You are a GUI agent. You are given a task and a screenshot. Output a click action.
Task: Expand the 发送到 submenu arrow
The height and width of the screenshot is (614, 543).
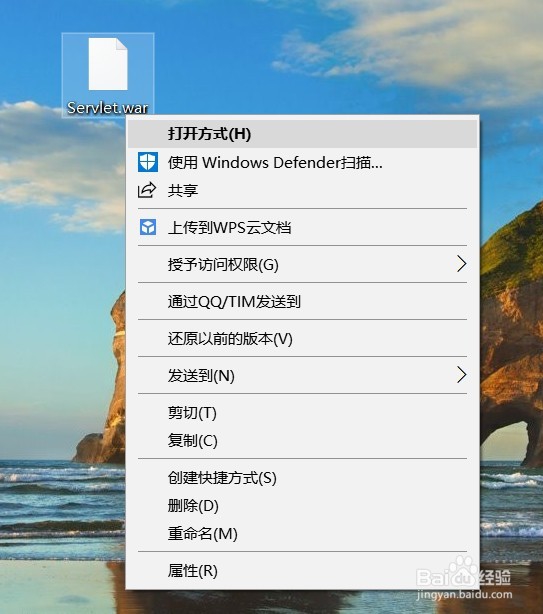(x=462, y=375)
